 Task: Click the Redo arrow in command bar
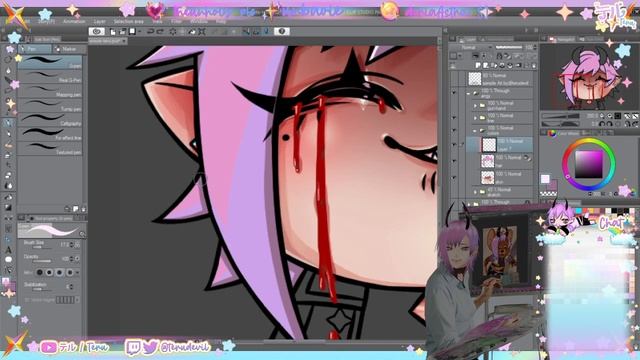pos(160,31)
